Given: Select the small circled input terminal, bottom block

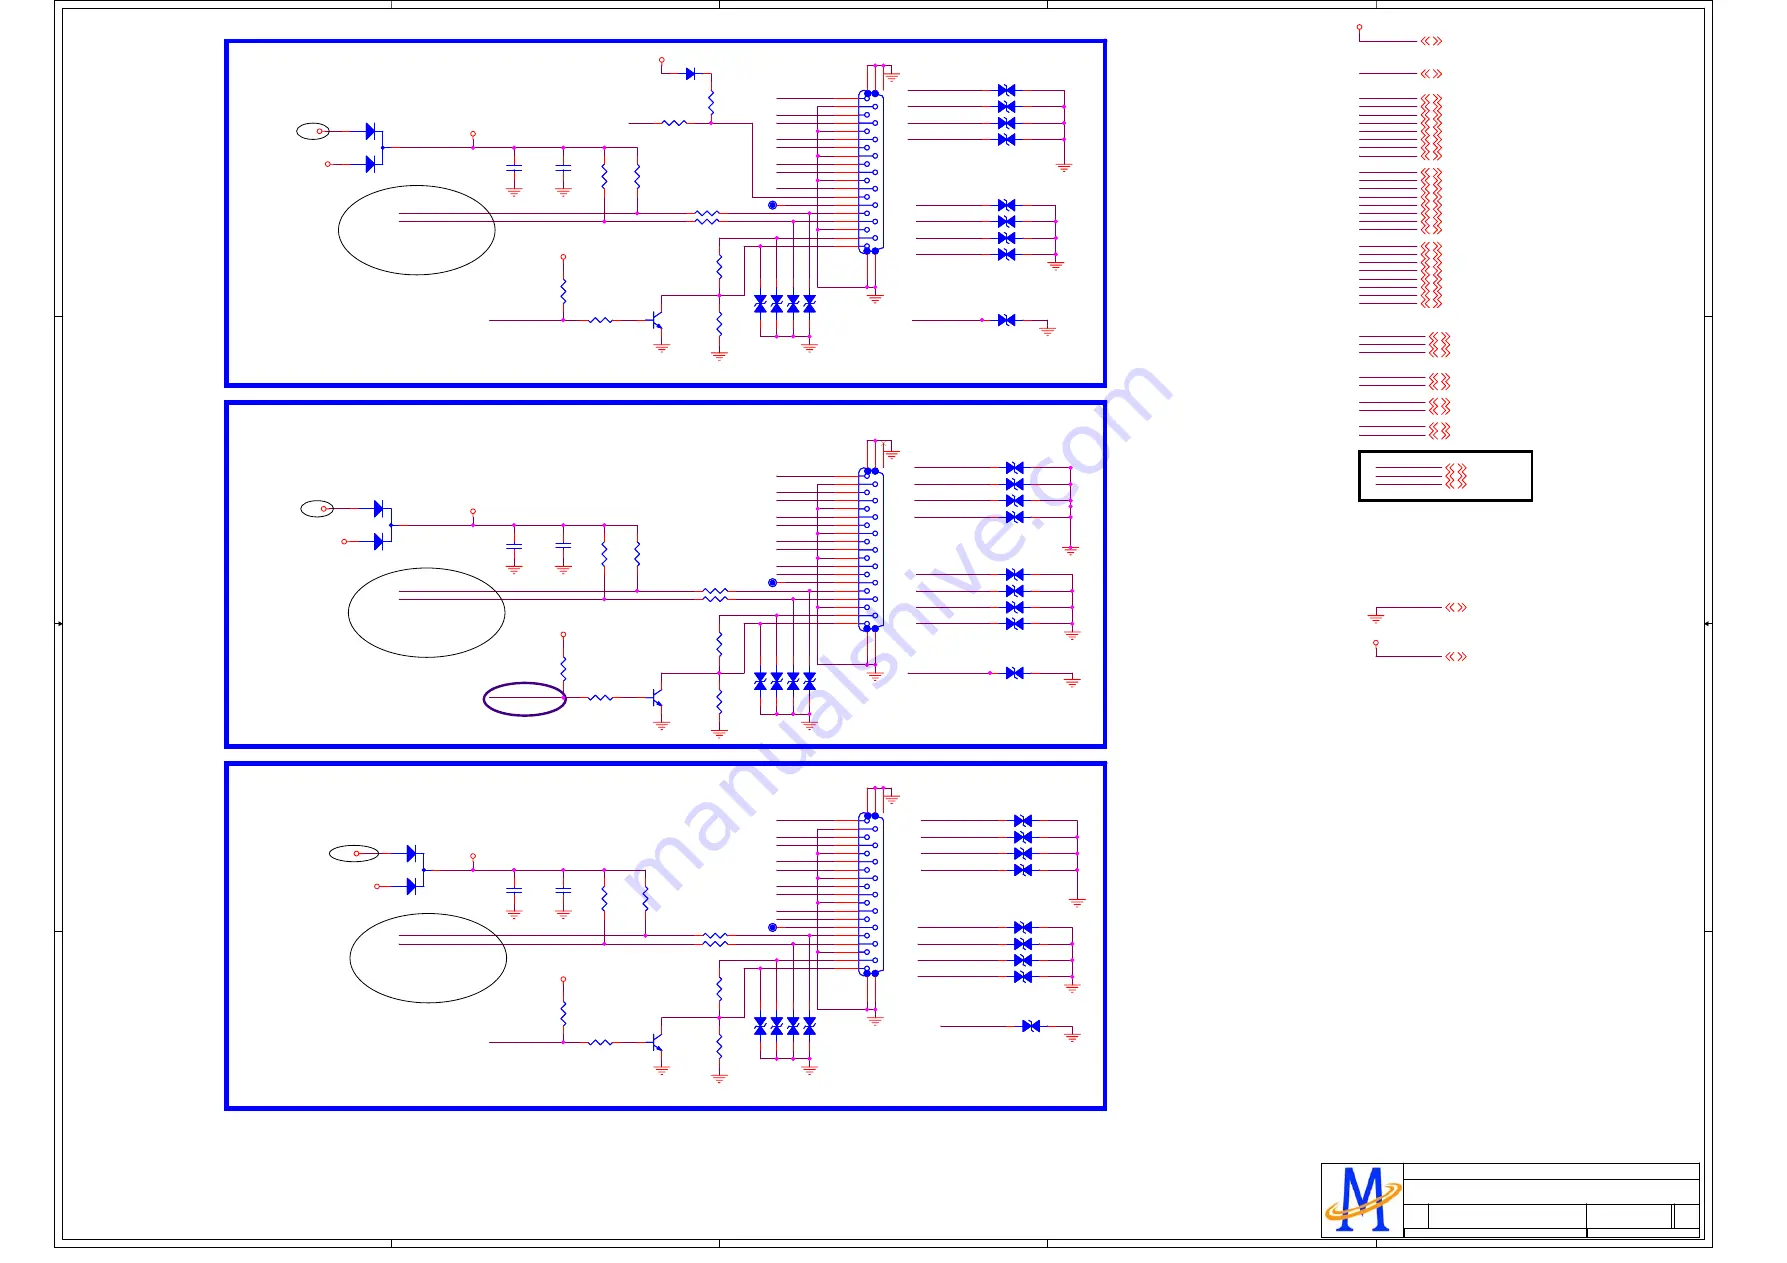Looking at the screenshot, I should click(354, 853).
